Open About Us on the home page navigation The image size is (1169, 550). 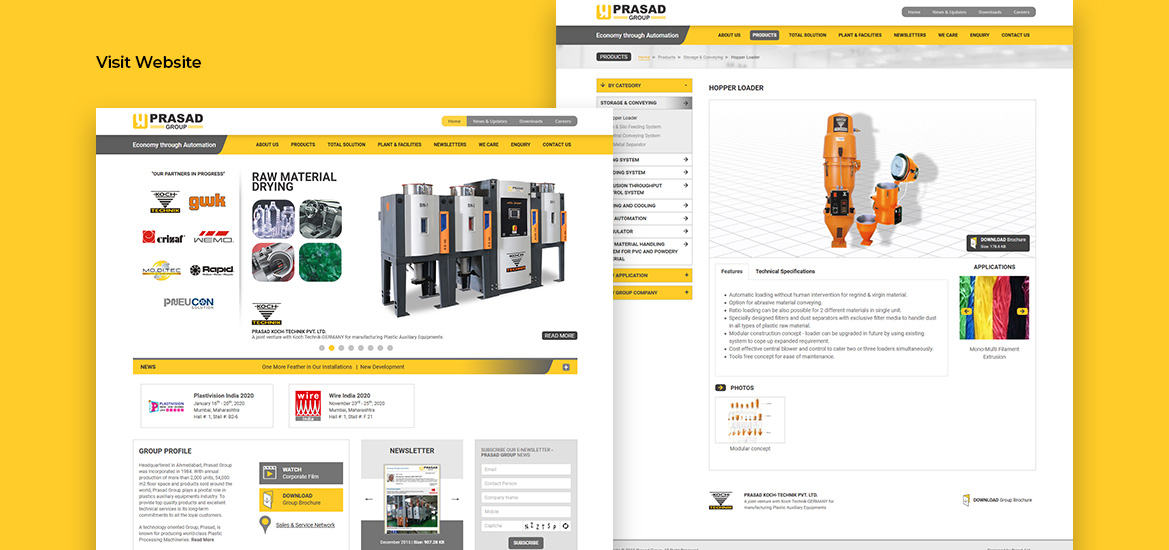click(267, 145)
